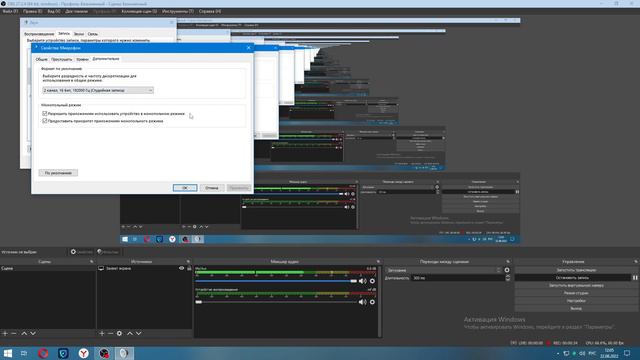Open the Windows Start menu
The image size is (640, 360).
[8, 353]
